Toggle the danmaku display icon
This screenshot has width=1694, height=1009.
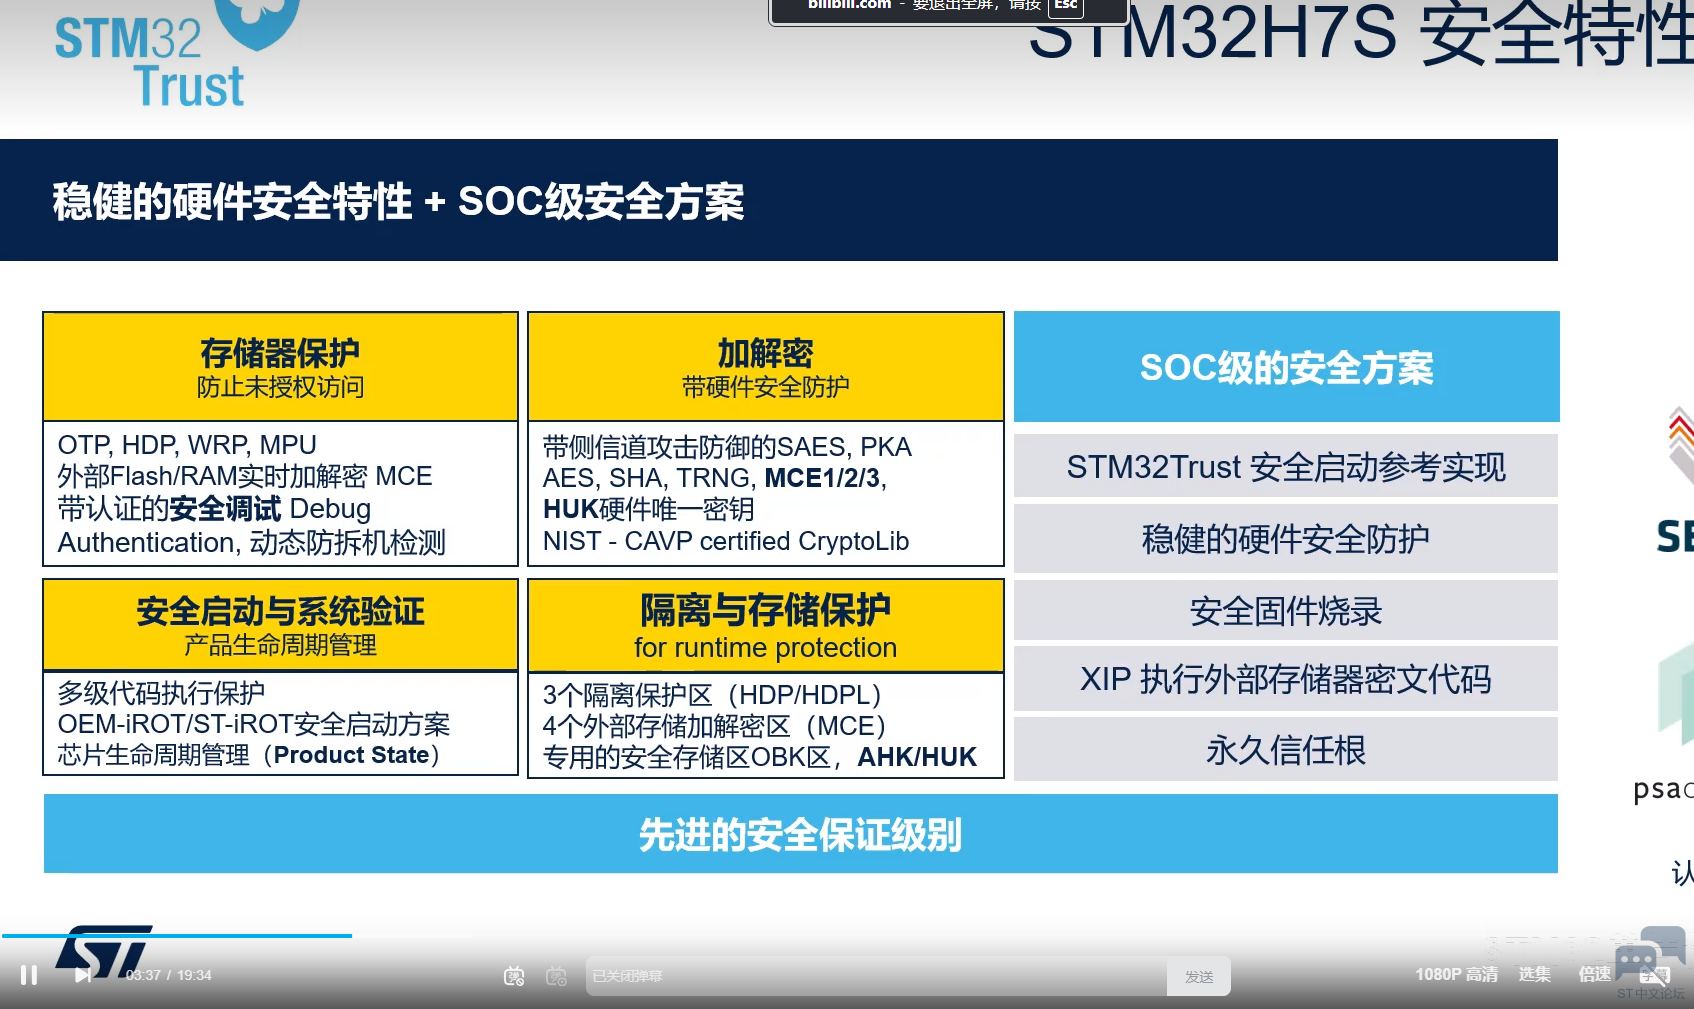tap(514, 976)
